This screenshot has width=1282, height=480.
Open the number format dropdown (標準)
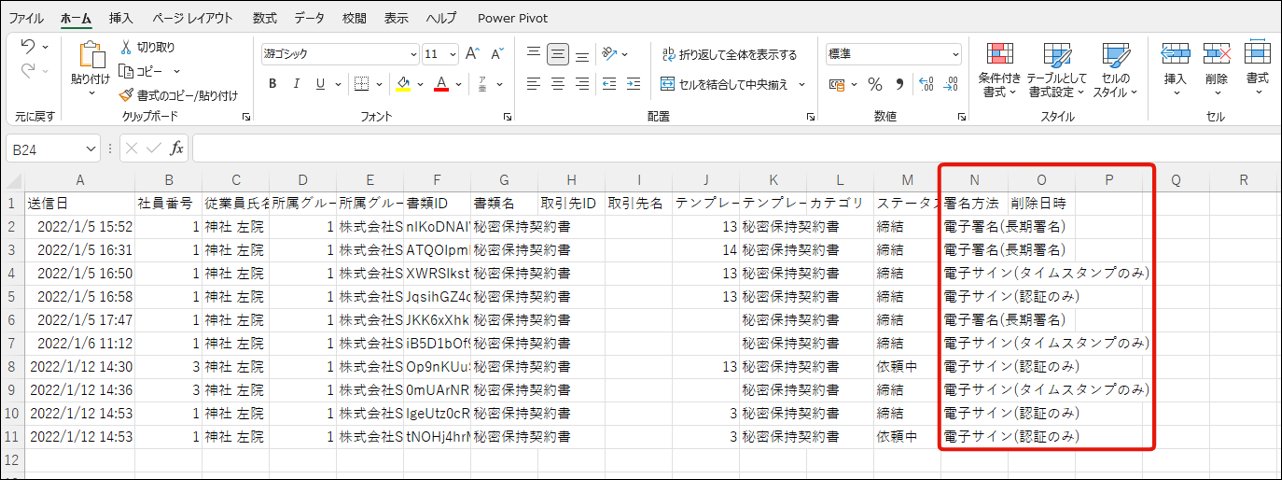click(955, 54)
